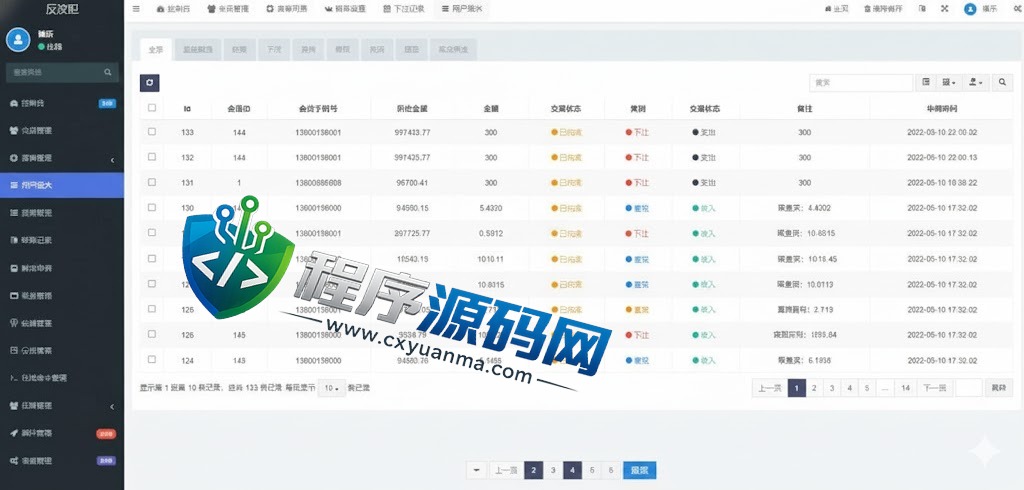Click the red badge on the rocket sidebar item
1024x490 pixels.
[106, 433]
